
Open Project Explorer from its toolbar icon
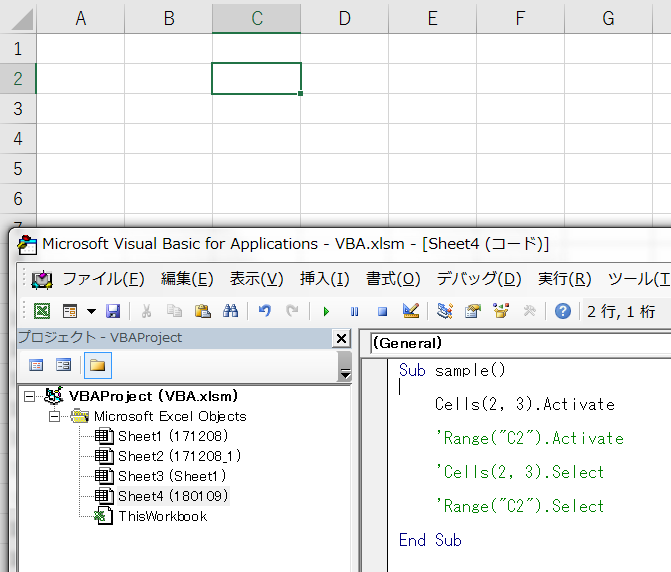coord(445,311)
